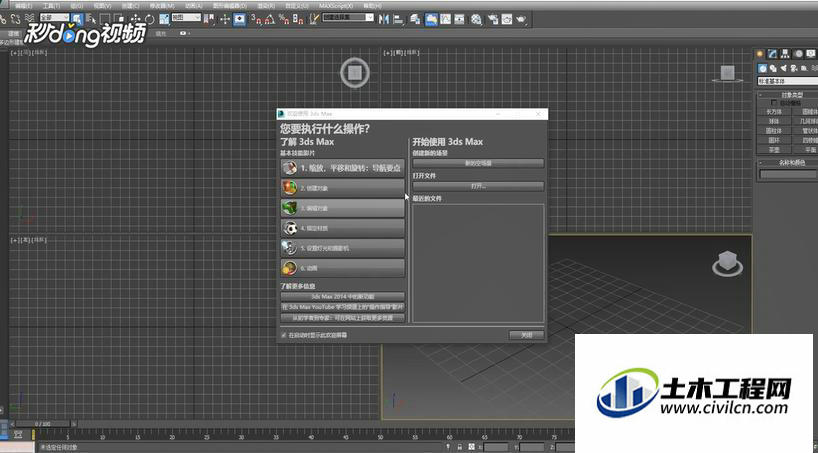Click the Bind to Space Warp icon

pos(30,19)
